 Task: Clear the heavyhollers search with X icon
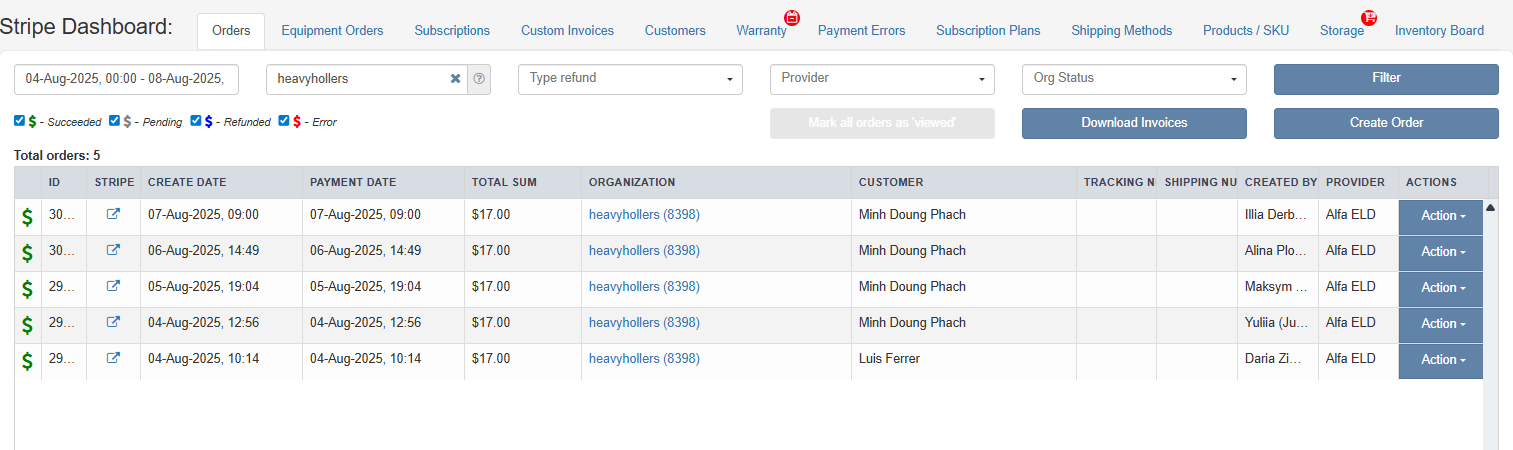[455, 79]
